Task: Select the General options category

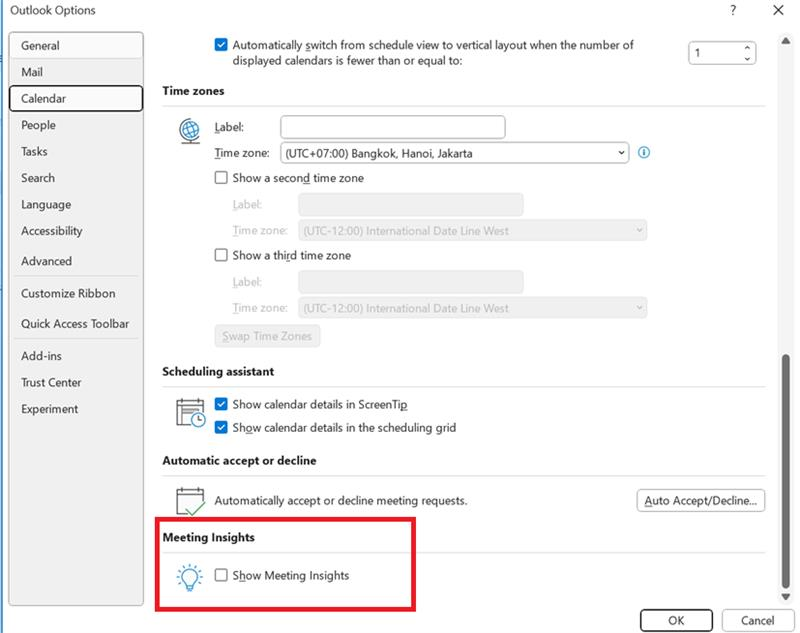Action: tap(76, 45)
